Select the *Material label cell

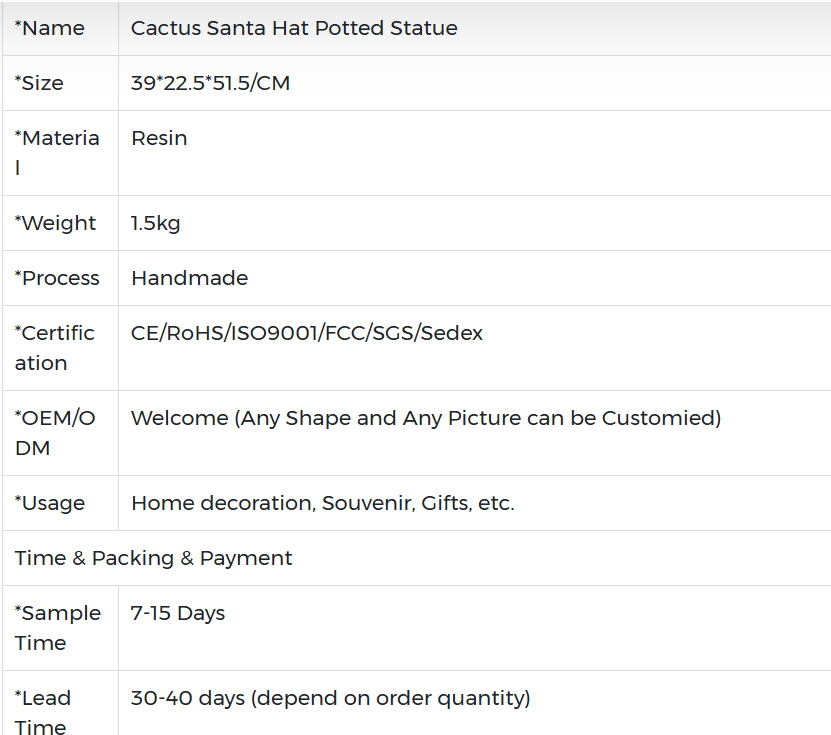pyautogui.click(x=57, y=152)
